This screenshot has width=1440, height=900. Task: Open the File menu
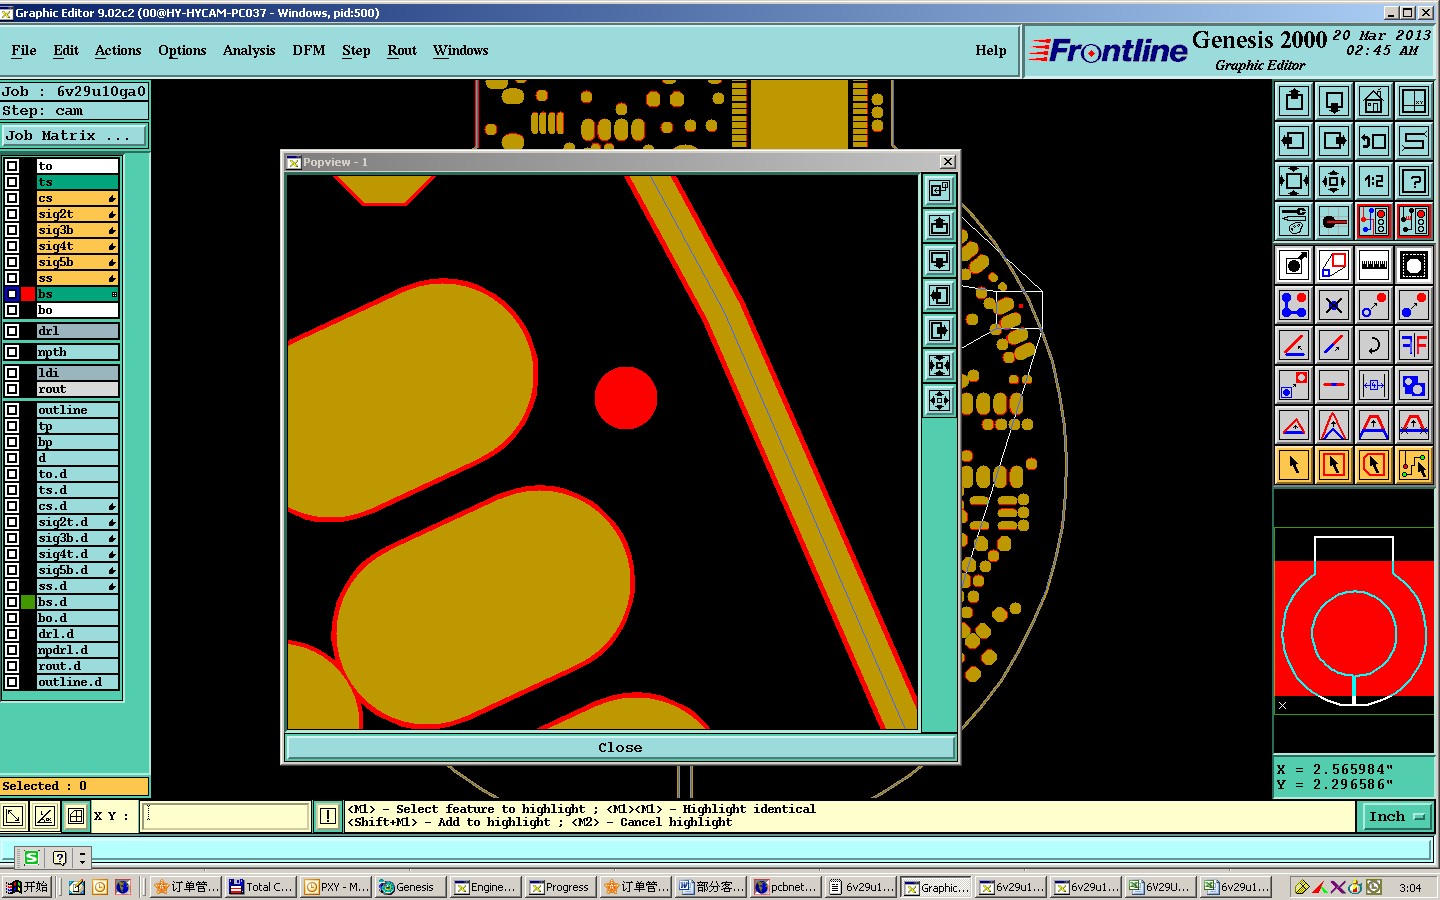[24, 51]
